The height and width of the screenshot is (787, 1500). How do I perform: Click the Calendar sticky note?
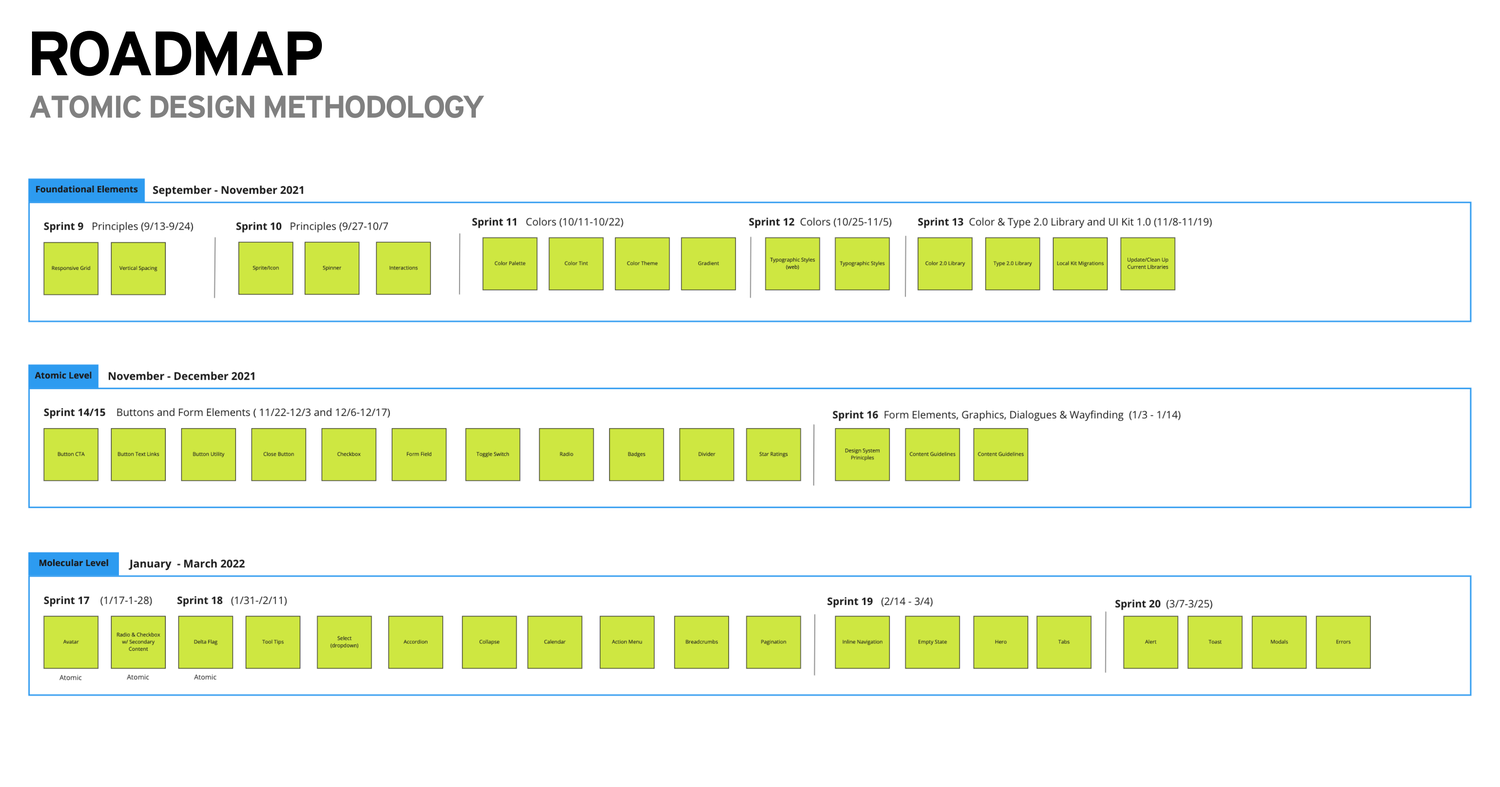(x=555, y=642)
